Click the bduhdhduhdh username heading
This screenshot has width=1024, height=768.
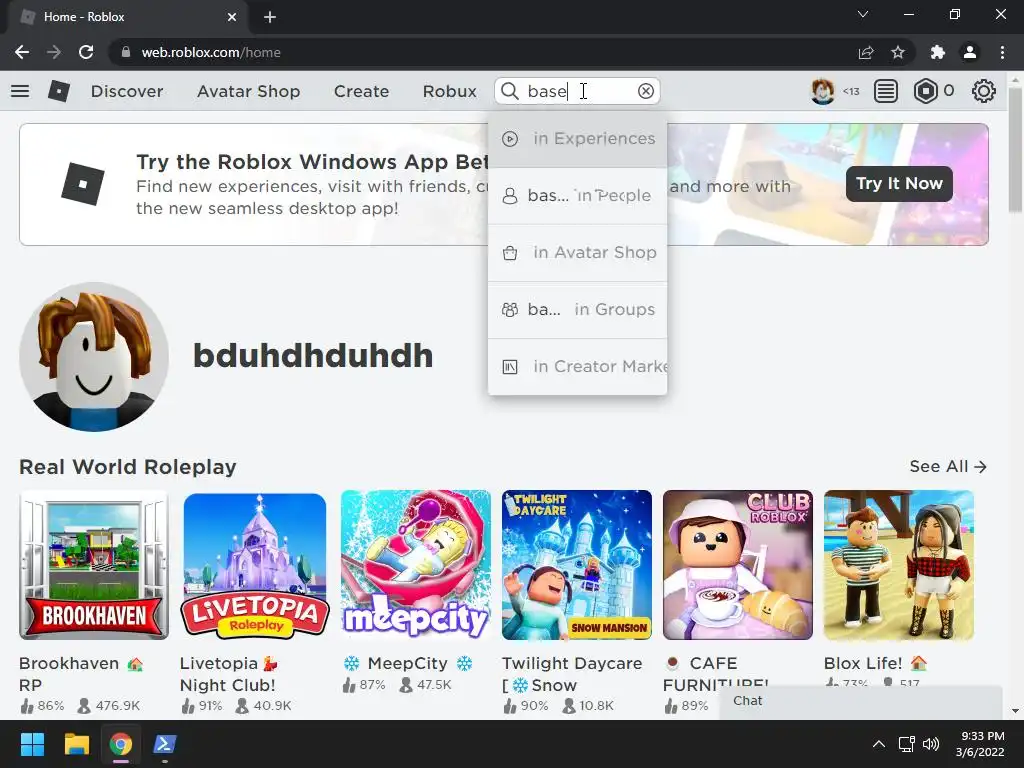pyautogui.click(x=313, y=356)
